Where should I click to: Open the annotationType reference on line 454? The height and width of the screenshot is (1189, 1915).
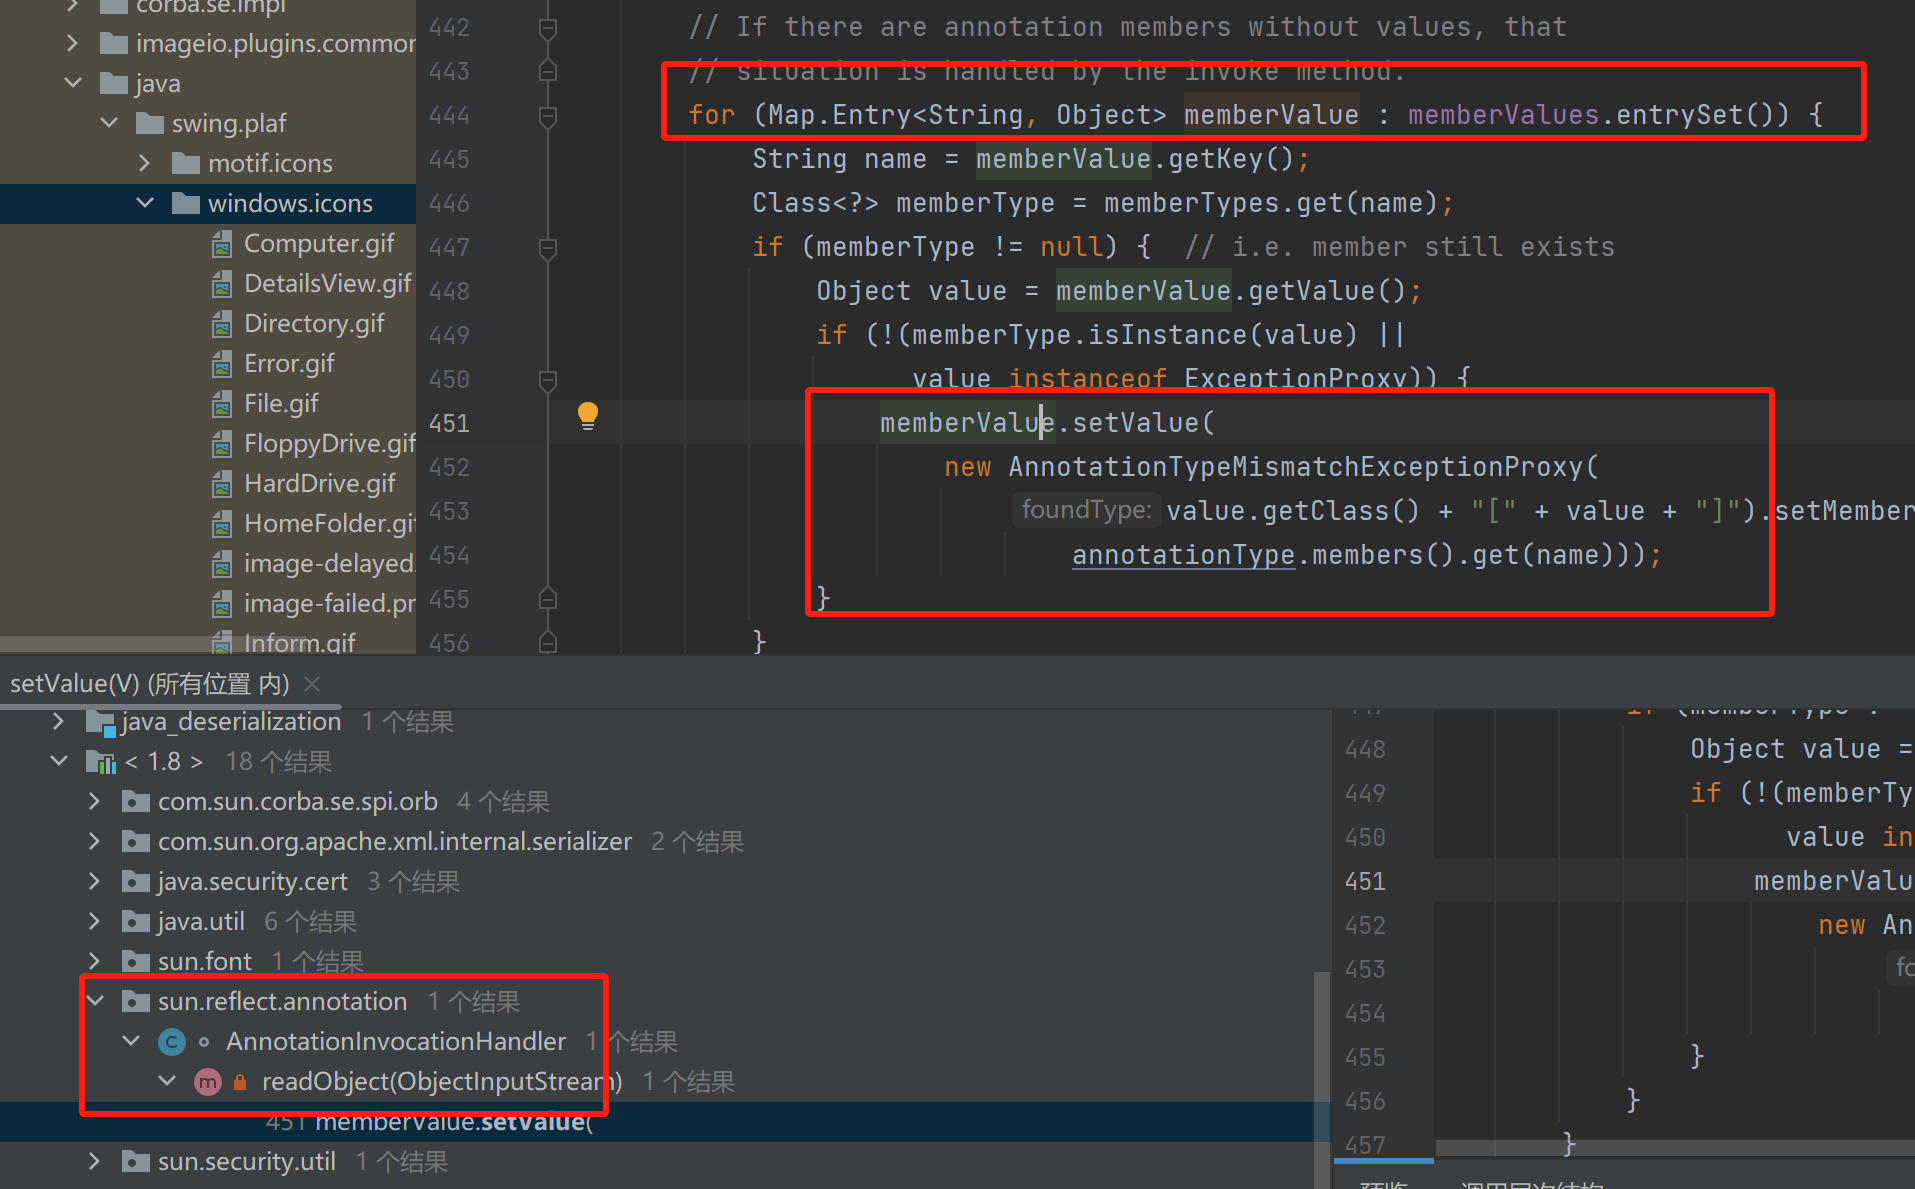tap(1183, 555)
